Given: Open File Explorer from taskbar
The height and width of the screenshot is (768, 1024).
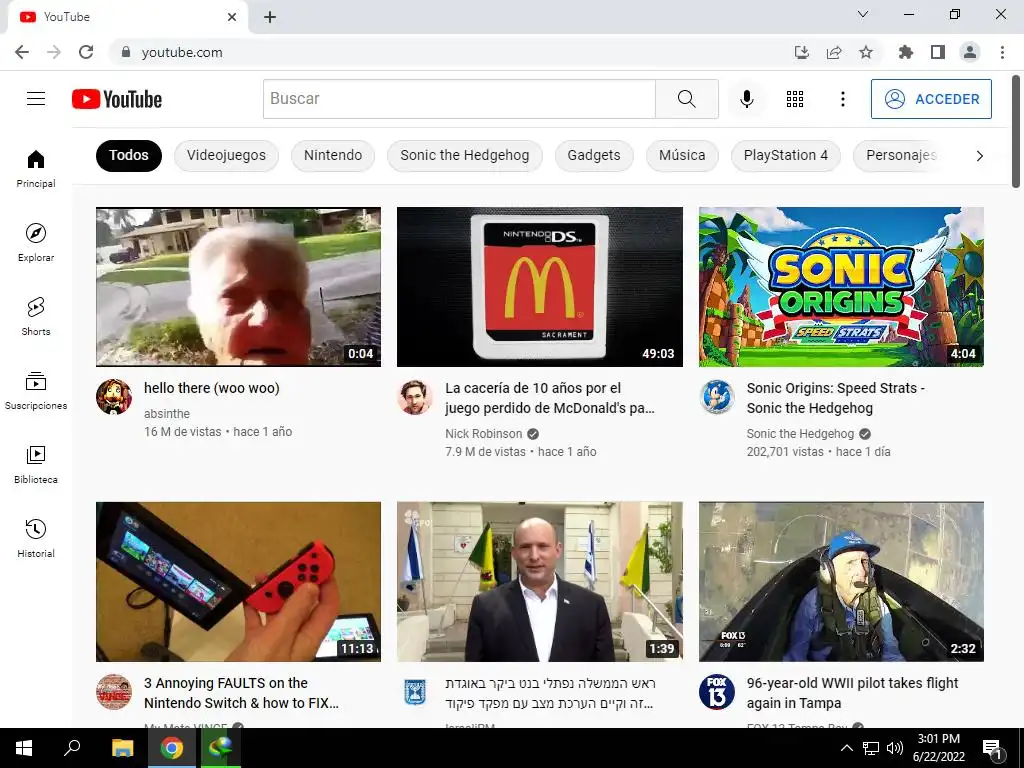Looking at the screenshot, I should [x=122, y=748].
